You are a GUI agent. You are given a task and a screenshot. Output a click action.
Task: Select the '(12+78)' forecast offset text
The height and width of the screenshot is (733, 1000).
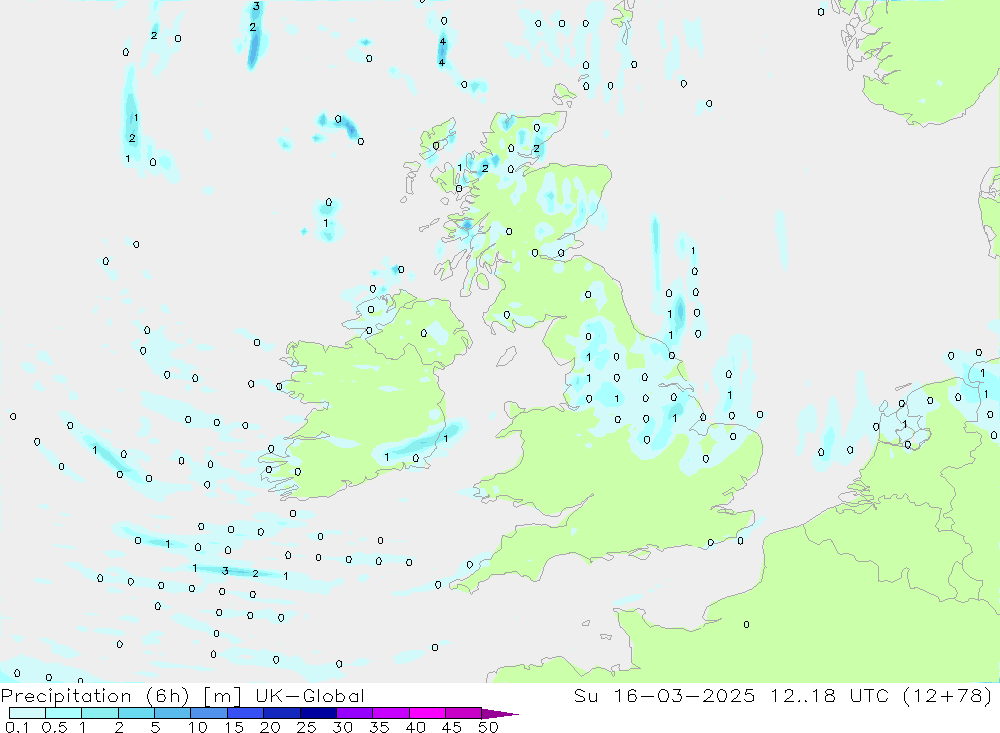[x=948, y=695]
